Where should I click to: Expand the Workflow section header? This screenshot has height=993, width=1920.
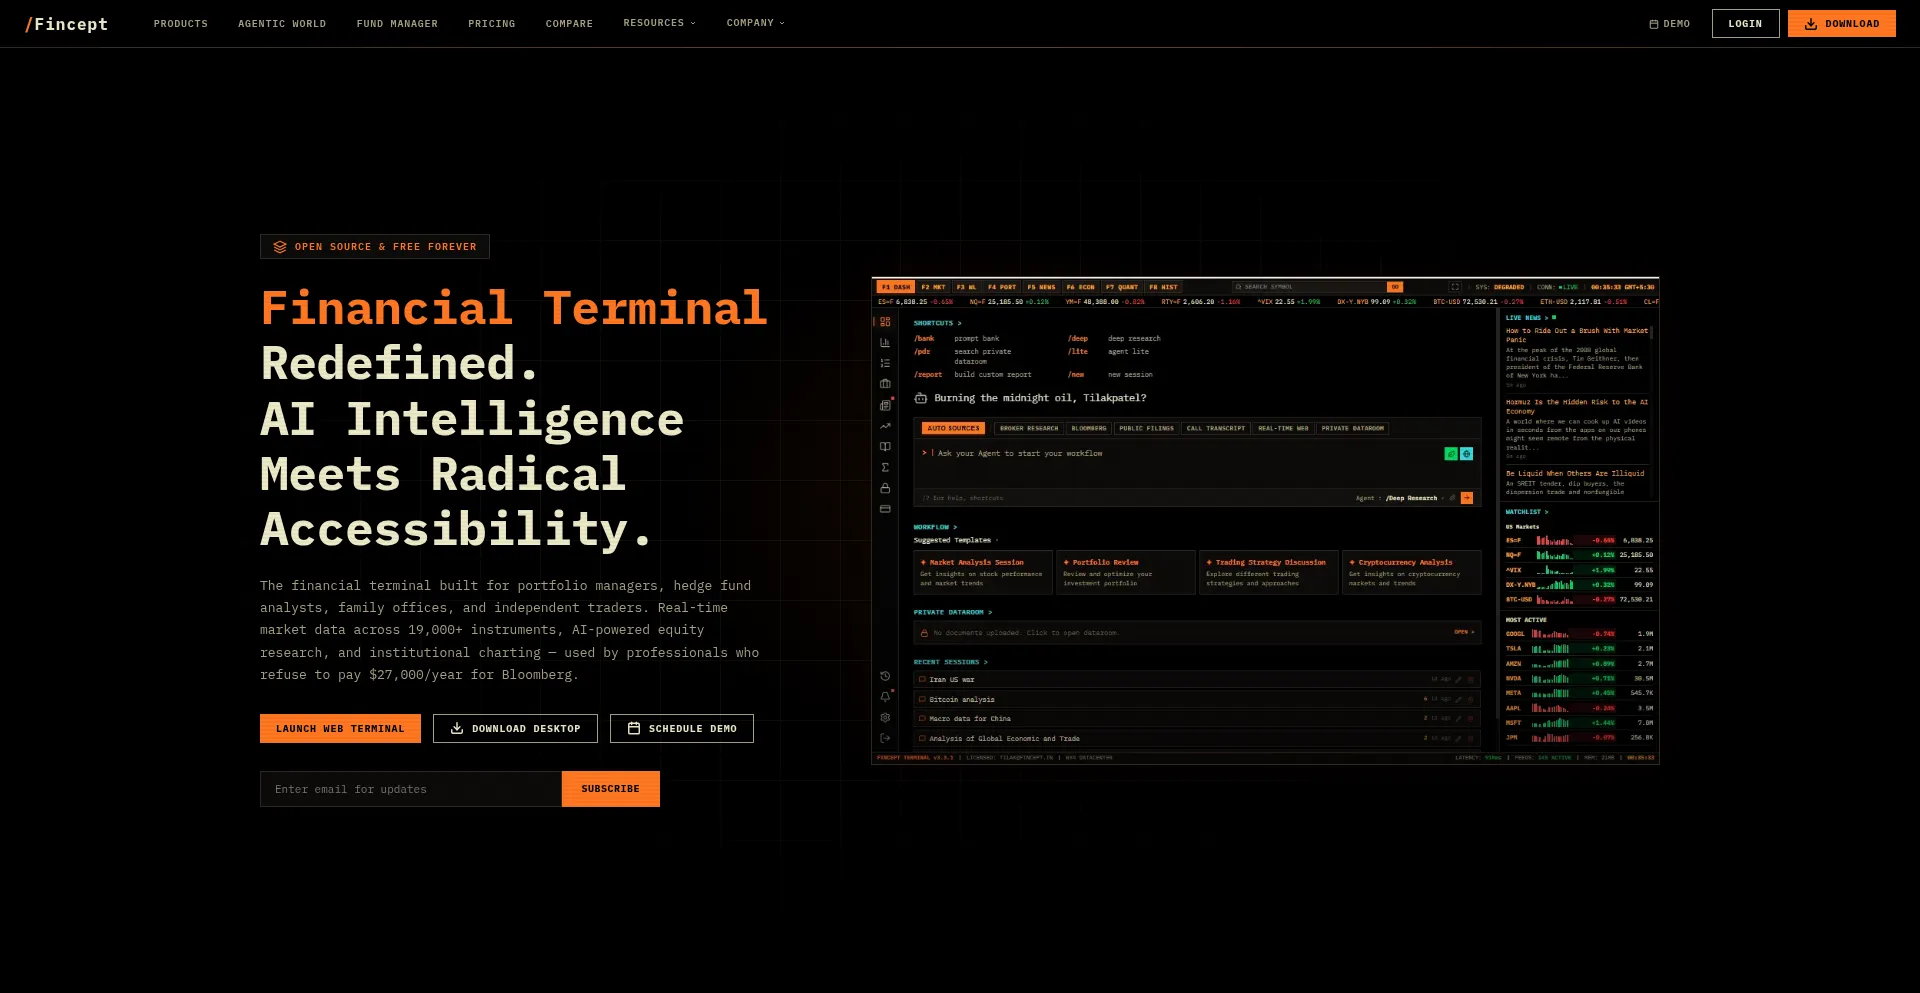935,527
